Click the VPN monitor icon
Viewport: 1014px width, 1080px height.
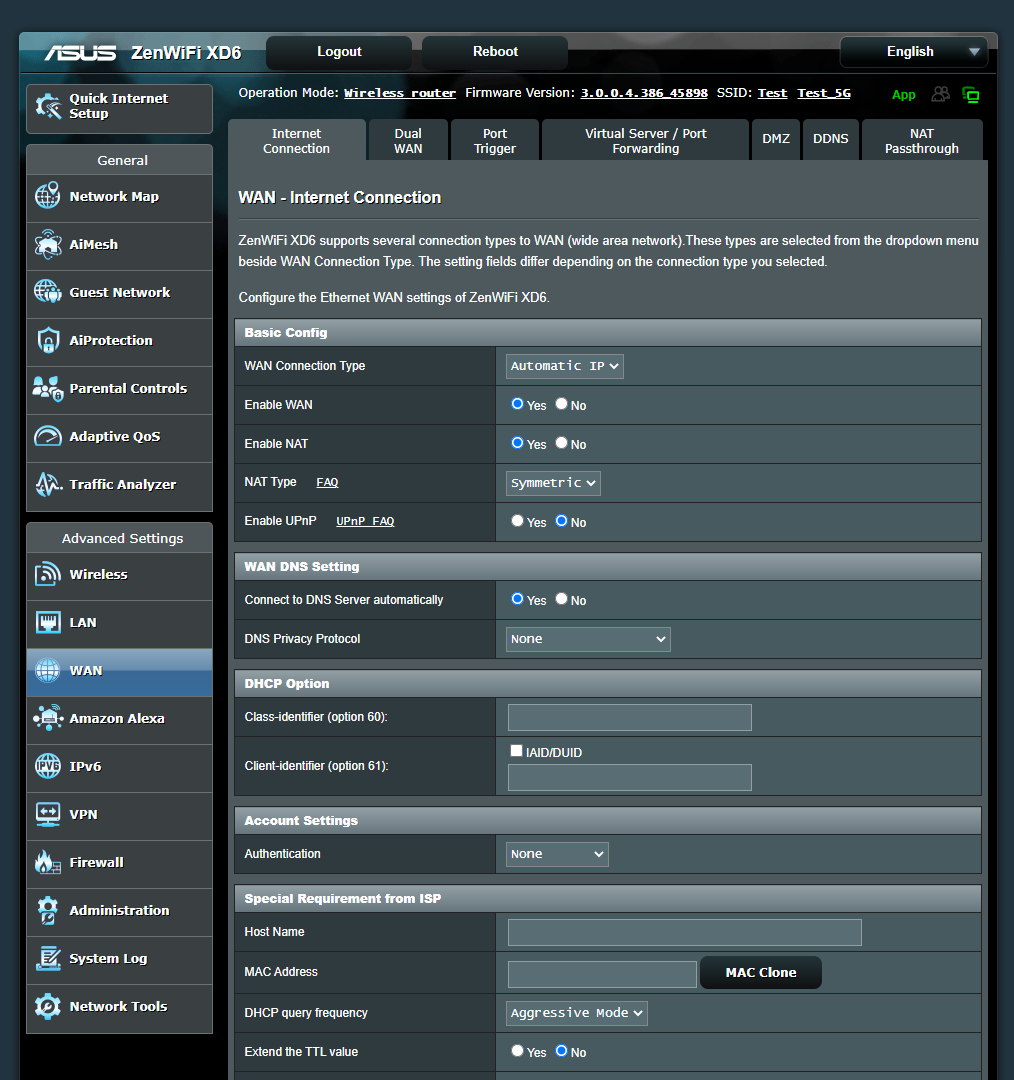(48, 814)
